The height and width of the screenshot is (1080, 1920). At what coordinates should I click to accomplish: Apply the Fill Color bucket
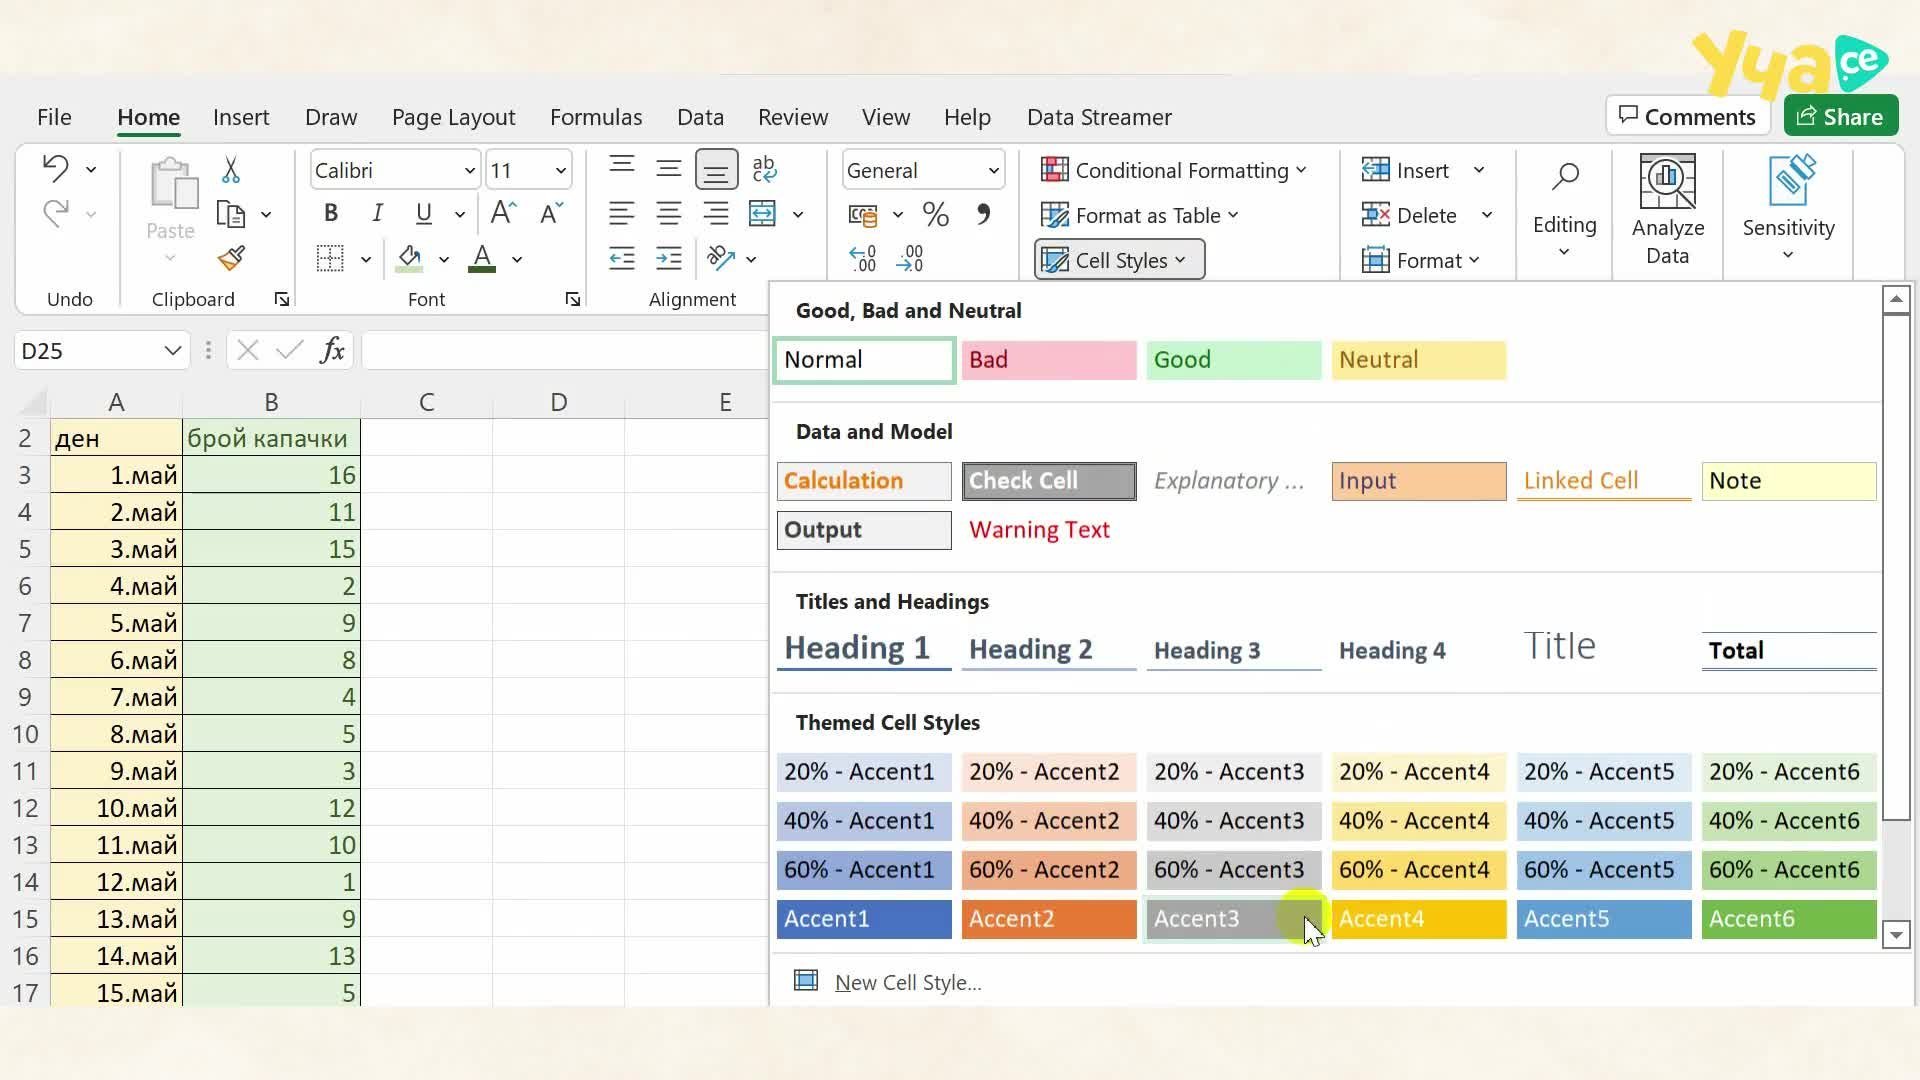(409, 259)
